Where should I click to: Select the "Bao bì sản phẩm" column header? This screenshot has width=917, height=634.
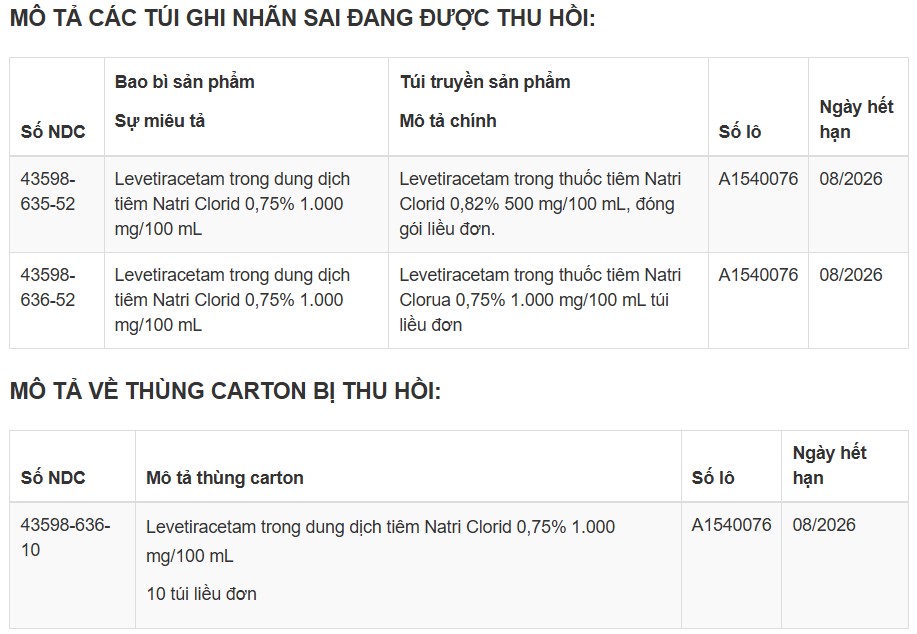pos(185,82)
